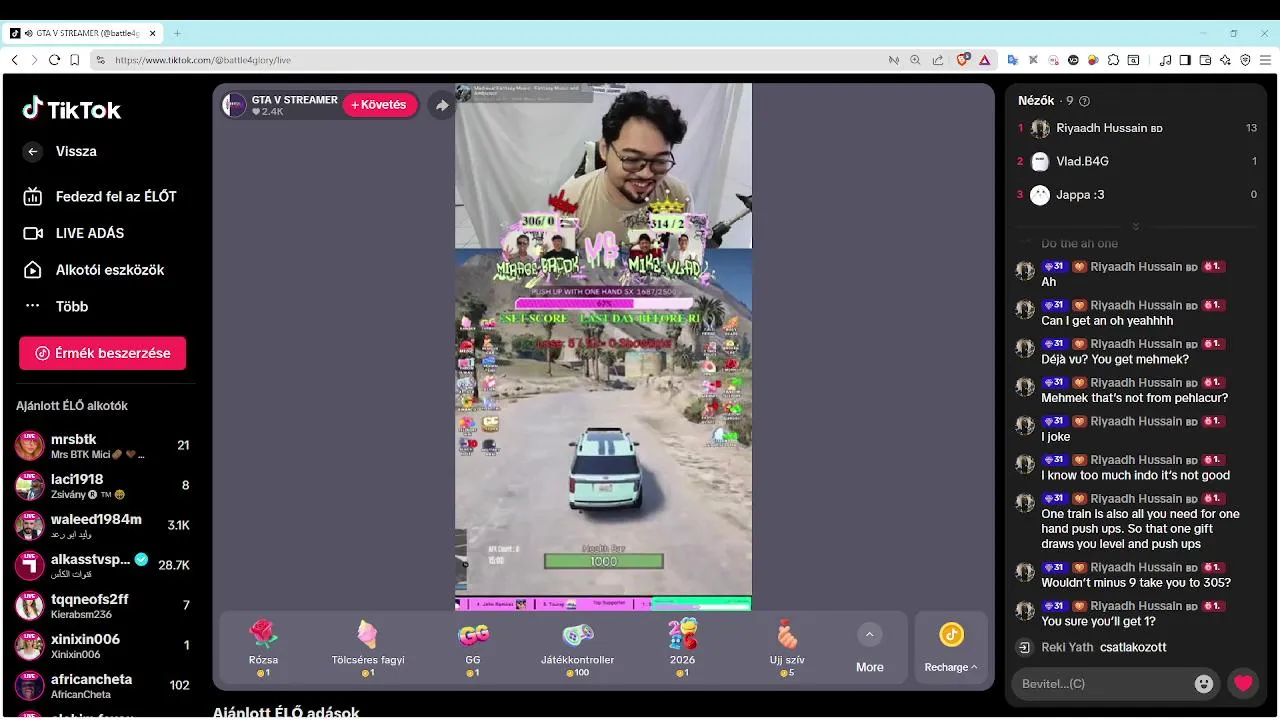
Task: Follow streamer with the Követés button
Action: (380, 105)
